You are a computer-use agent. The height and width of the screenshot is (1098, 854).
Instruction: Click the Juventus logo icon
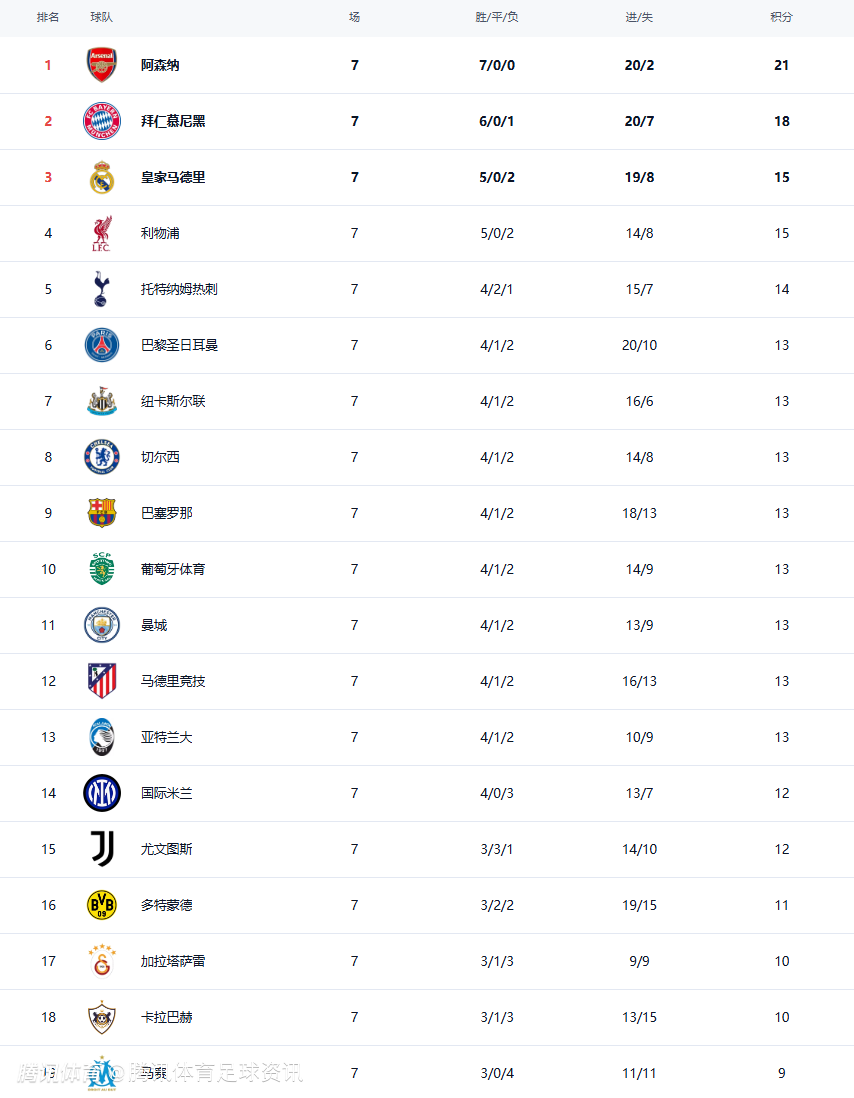point(101,849)
